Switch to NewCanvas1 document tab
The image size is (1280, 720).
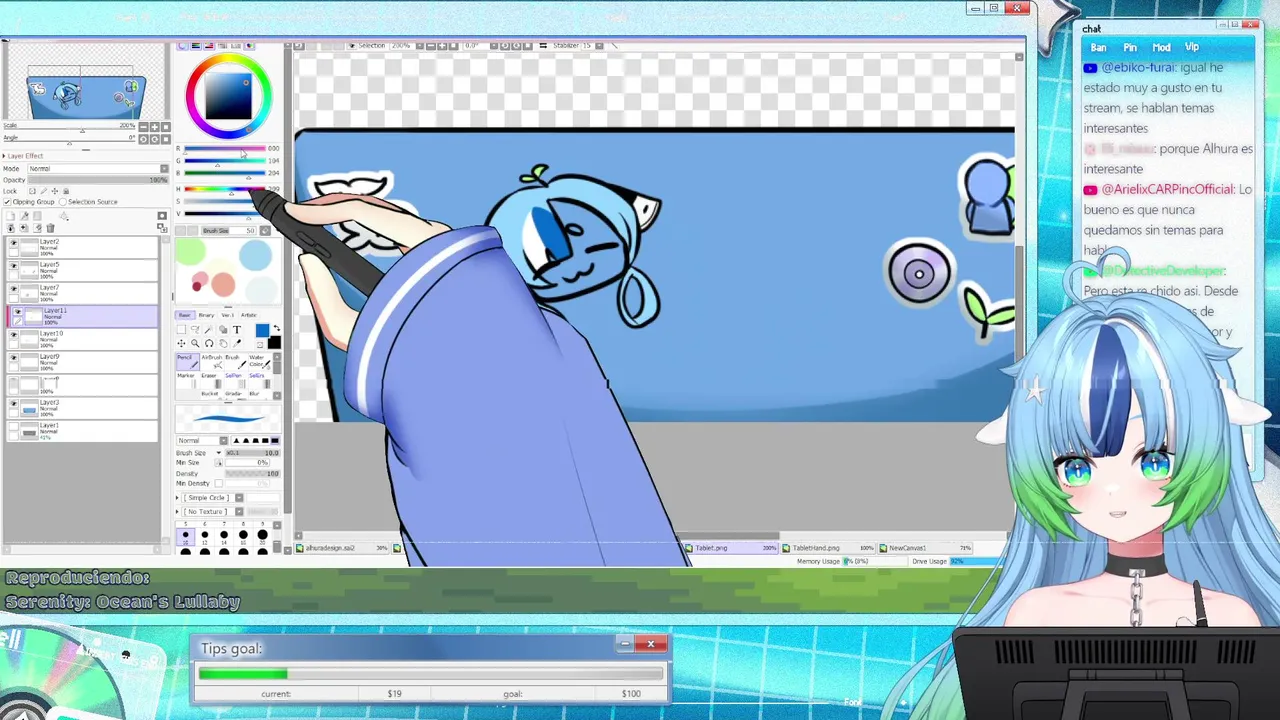click(x=925, y=548)
